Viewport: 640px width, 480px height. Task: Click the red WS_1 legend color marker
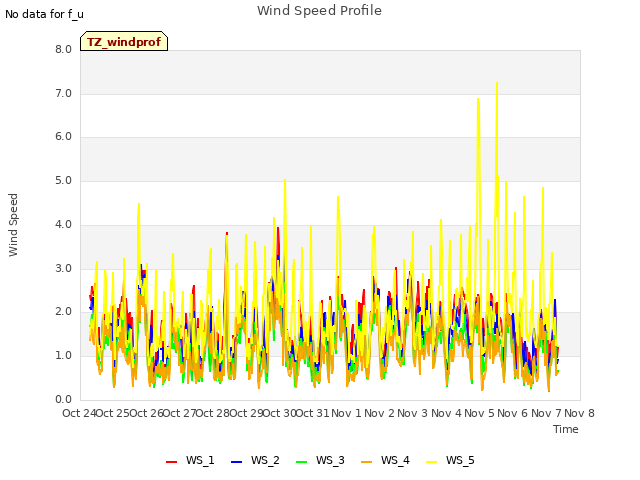pos(171,462)
